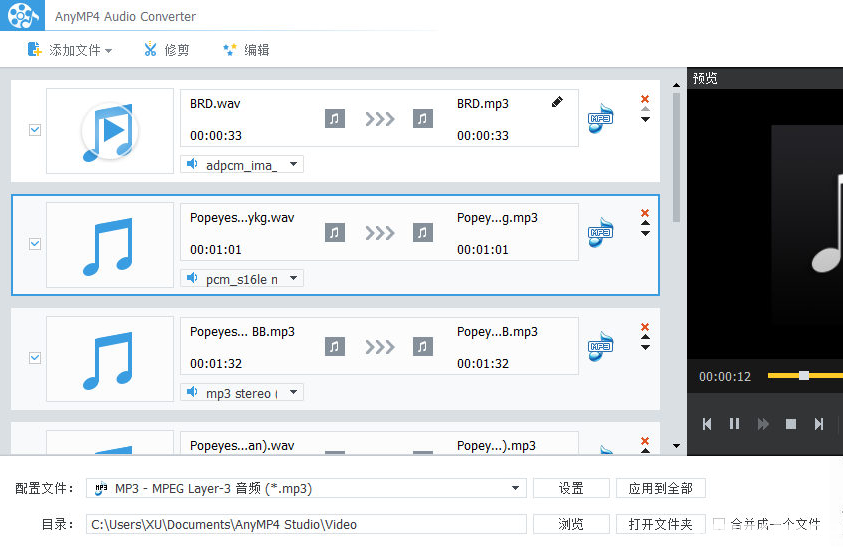
Task: Toggle the checkbox for BRD.wav
Action: tap(35, 130)
